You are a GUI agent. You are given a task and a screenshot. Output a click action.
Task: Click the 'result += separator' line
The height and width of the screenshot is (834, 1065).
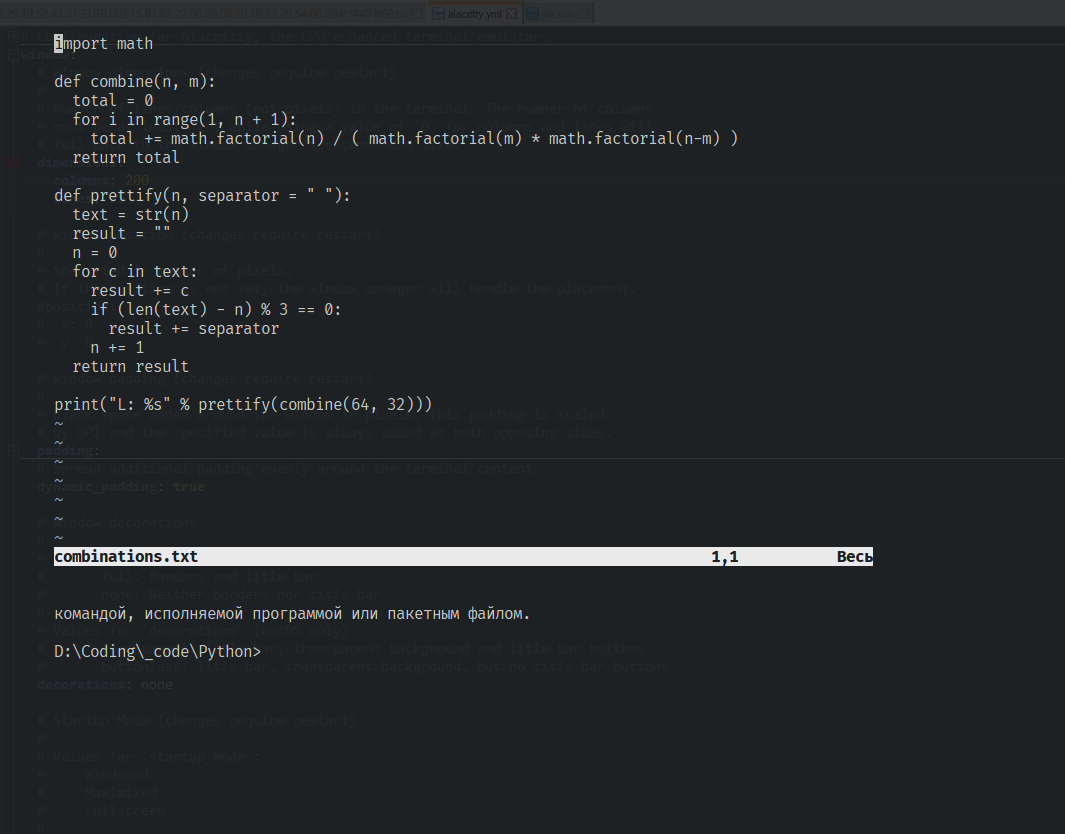[x=194, y=329]
